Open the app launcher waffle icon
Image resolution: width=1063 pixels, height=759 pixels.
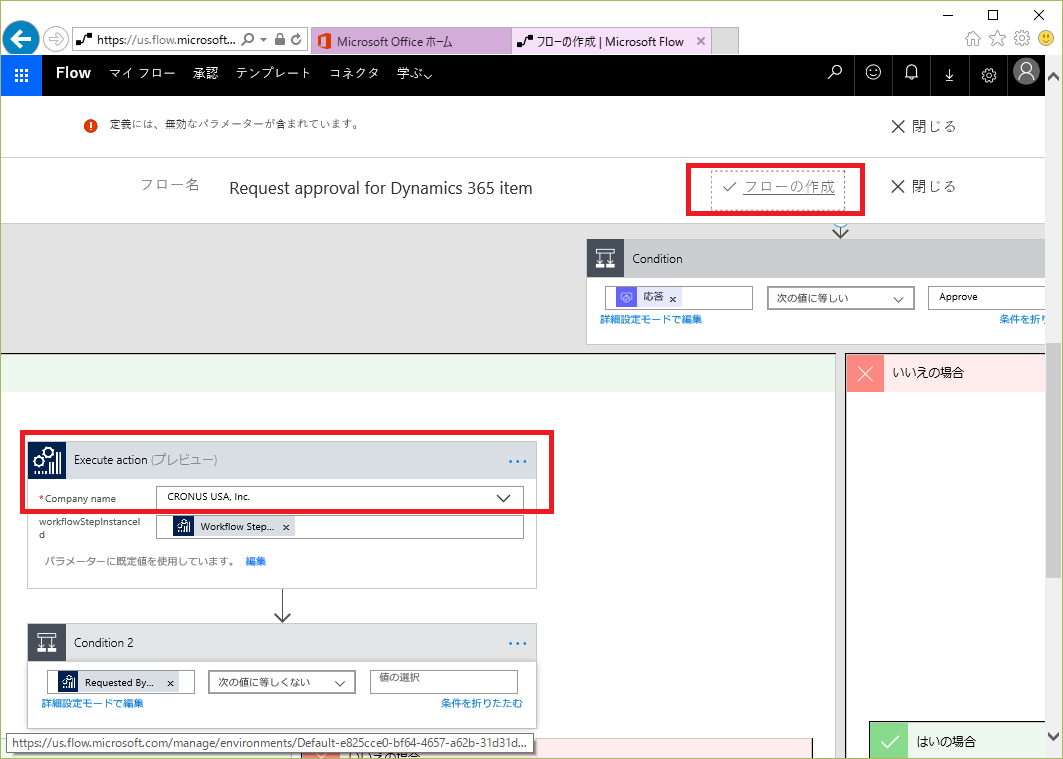pyautogui.click(x=21, y=75)
